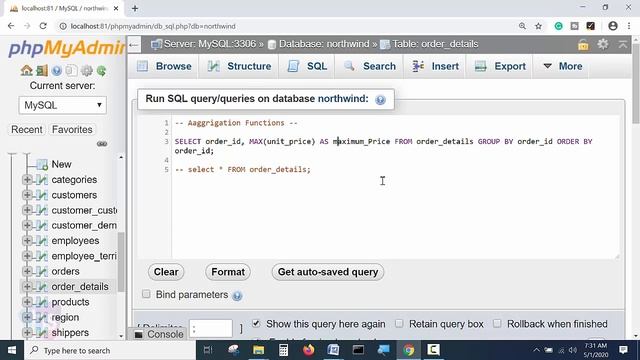Open Task View on taskbar
The width and height of the screenshot is (640, 360).
[x=208, y=350]
